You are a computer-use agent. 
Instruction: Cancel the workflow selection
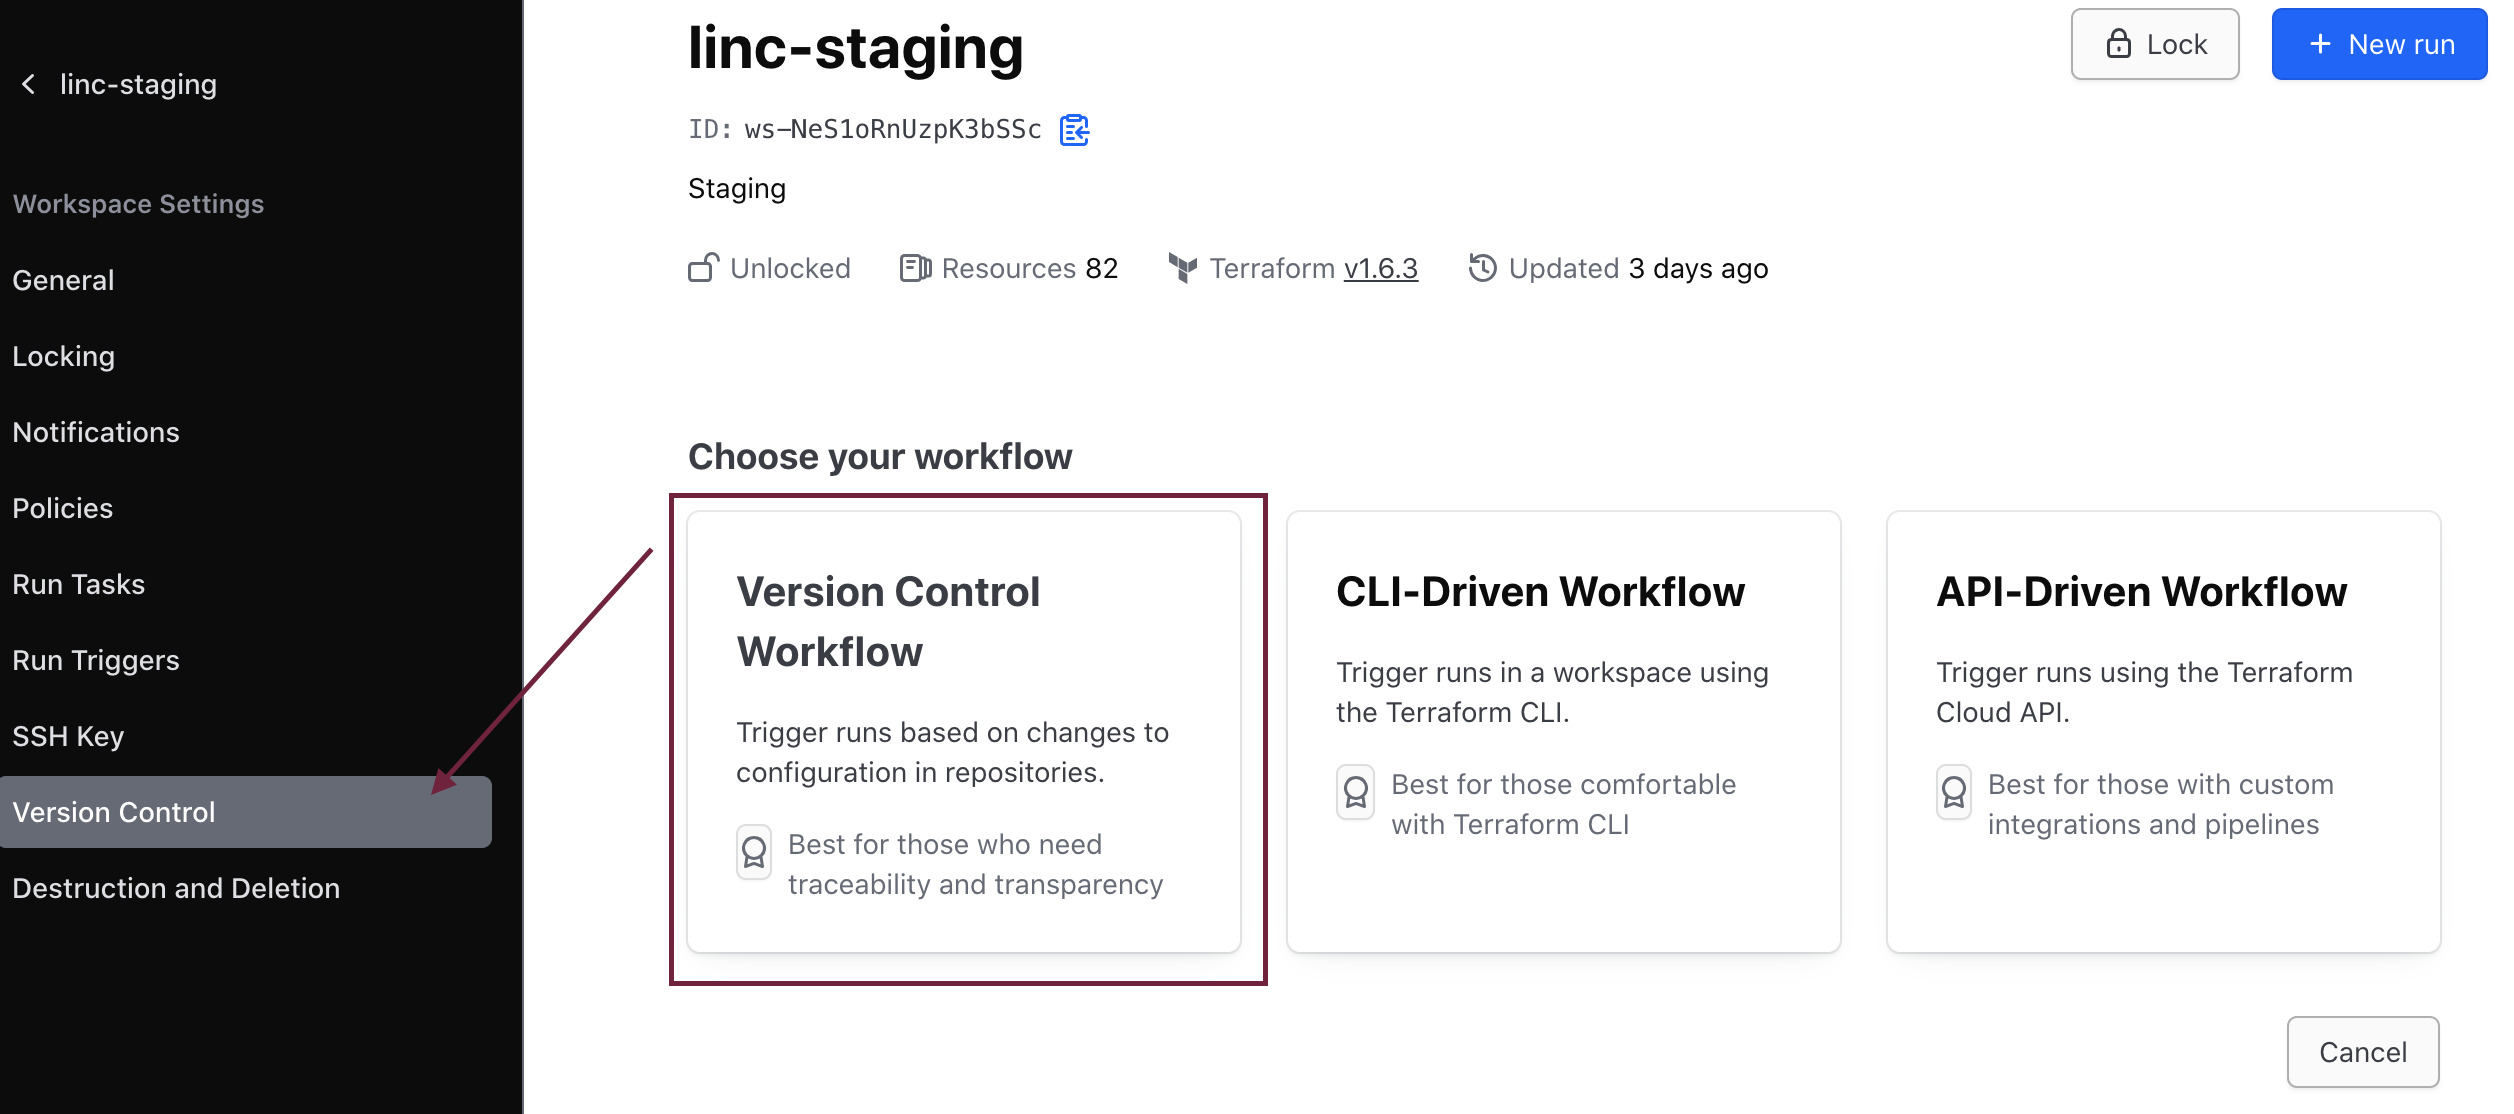(x=2362, y=1052)
